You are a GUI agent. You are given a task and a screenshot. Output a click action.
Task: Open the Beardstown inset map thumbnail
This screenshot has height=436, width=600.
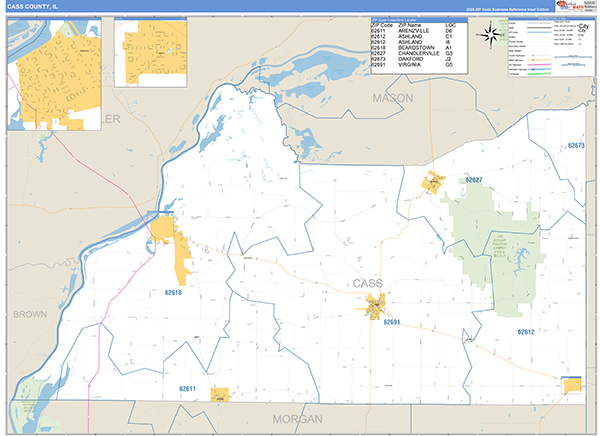pos(54,74)
